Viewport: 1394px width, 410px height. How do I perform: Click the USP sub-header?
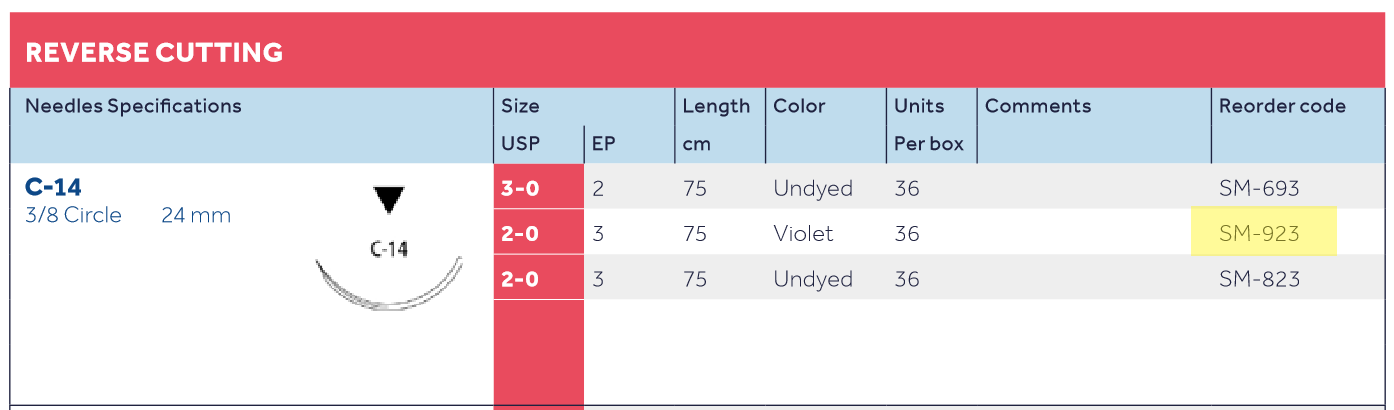coord(520,144)
